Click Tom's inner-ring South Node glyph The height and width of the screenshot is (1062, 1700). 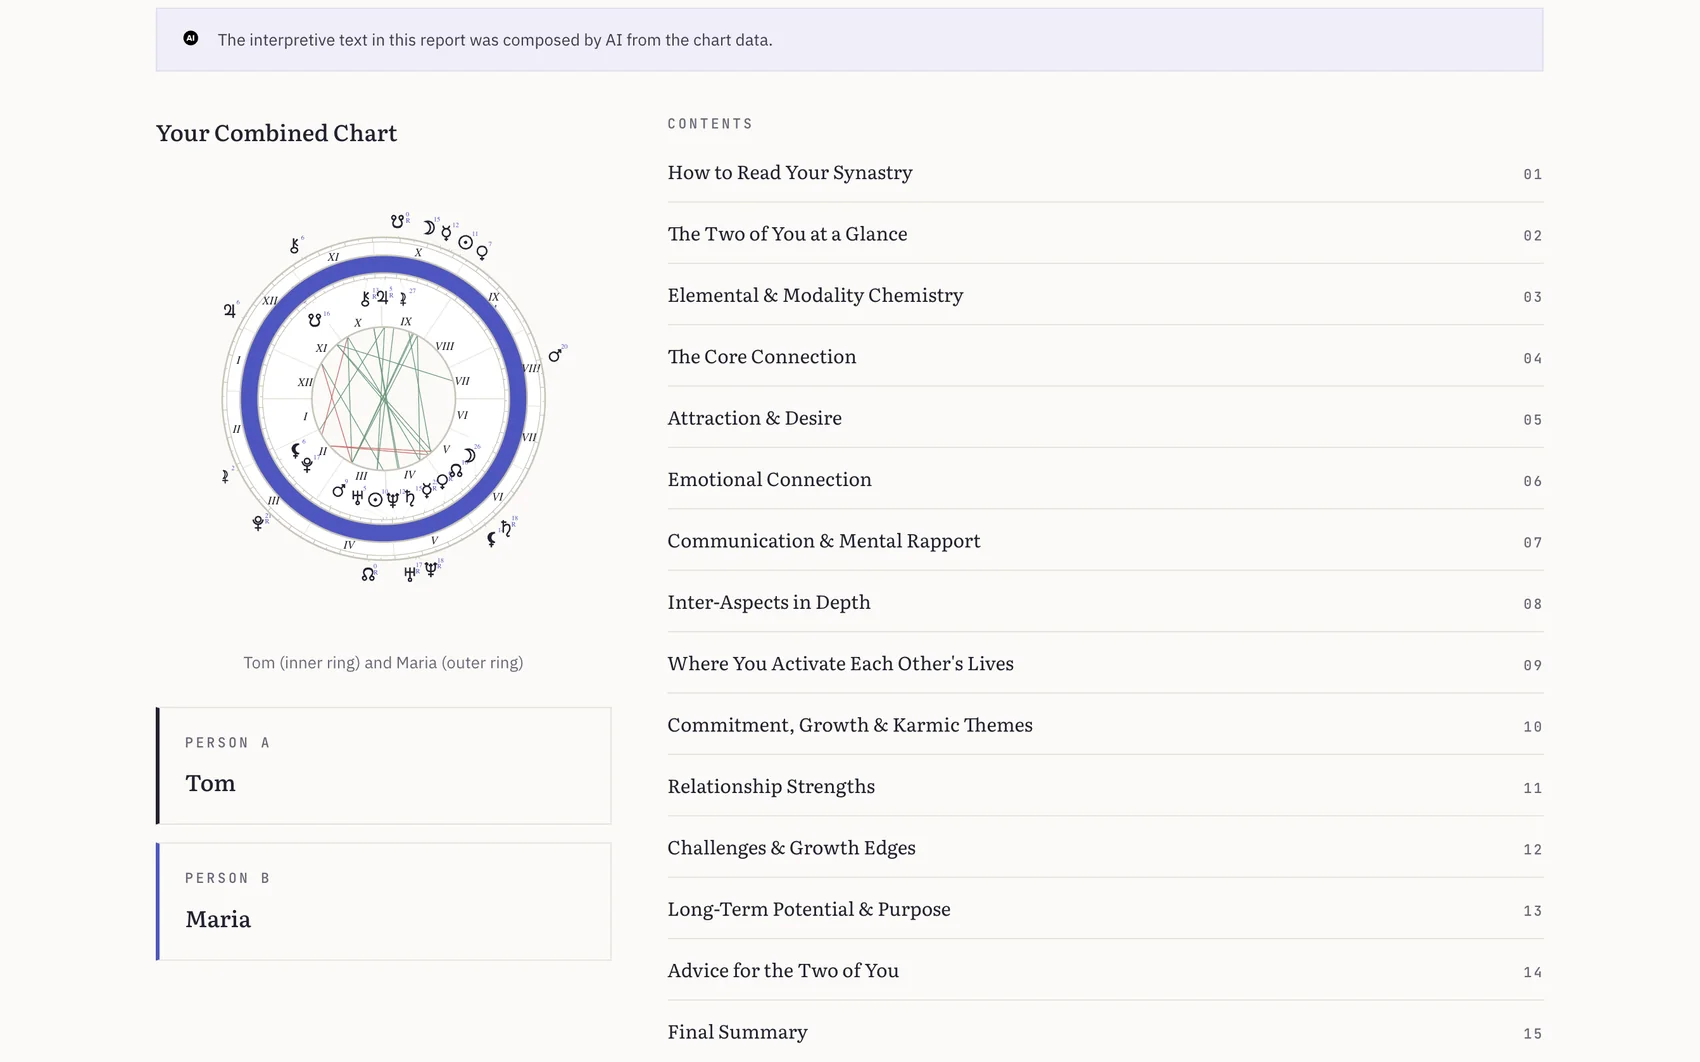click(x=314, y=320)
